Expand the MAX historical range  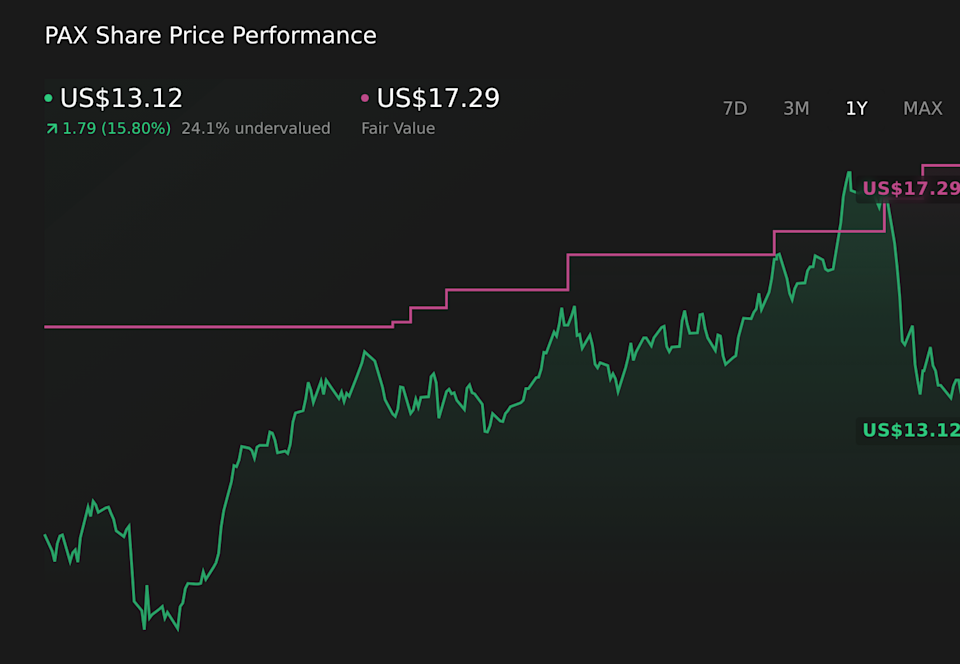coord(922,108)
